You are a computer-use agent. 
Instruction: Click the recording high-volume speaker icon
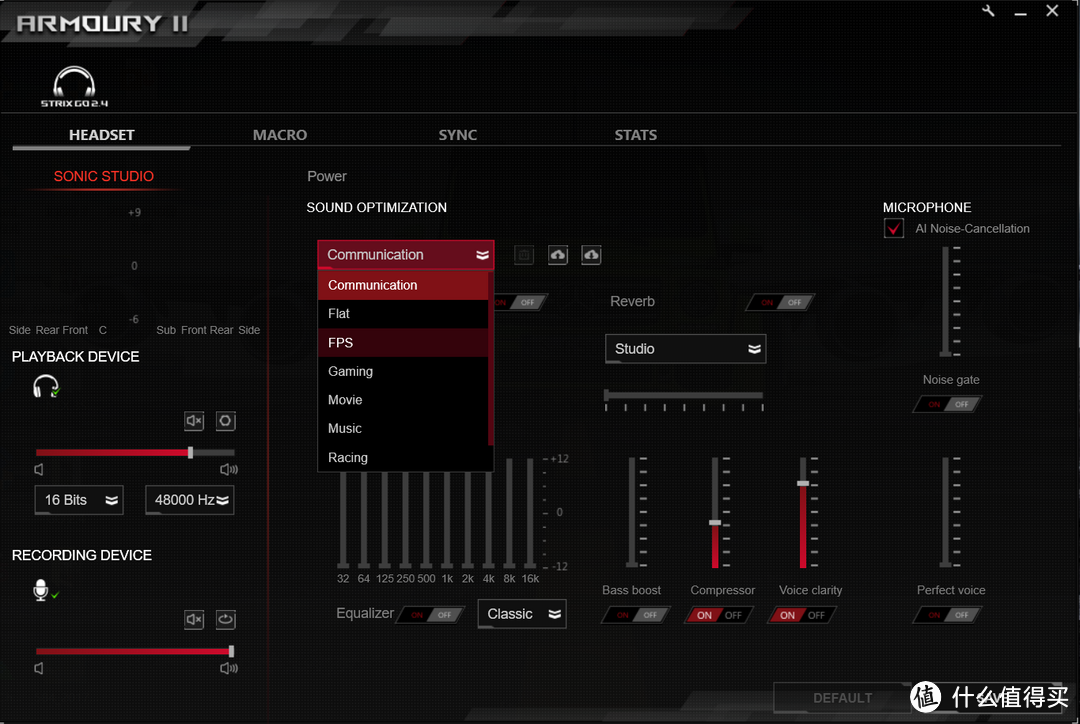229,668
